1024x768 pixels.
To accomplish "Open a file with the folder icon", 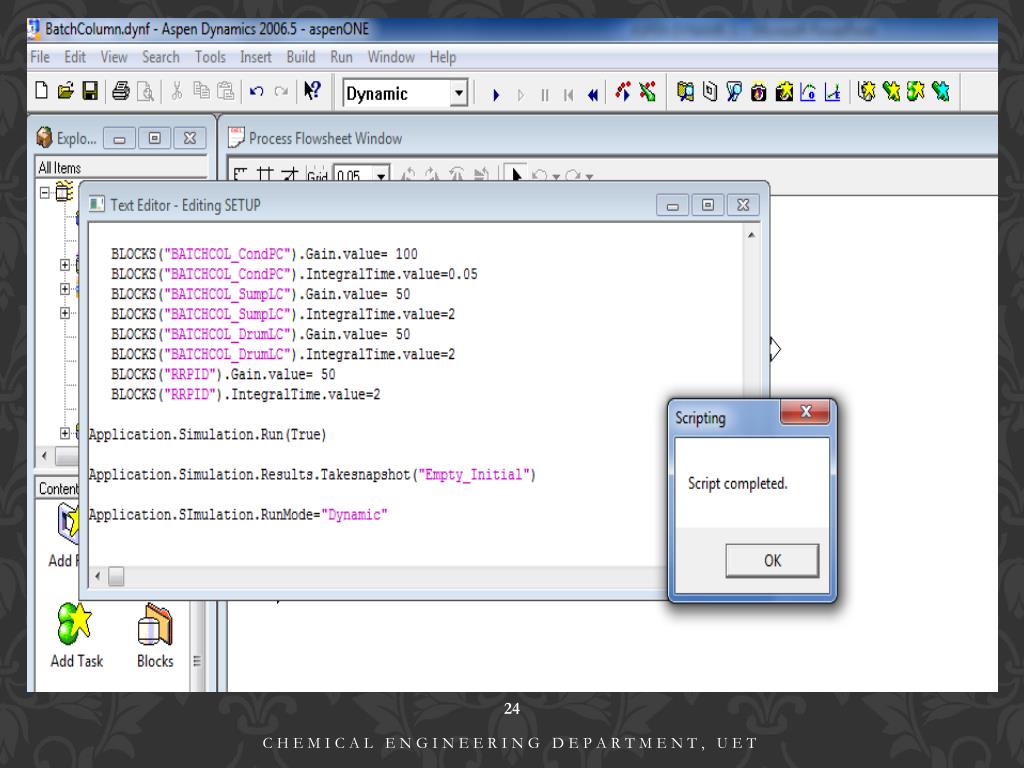I will (65, 91).
